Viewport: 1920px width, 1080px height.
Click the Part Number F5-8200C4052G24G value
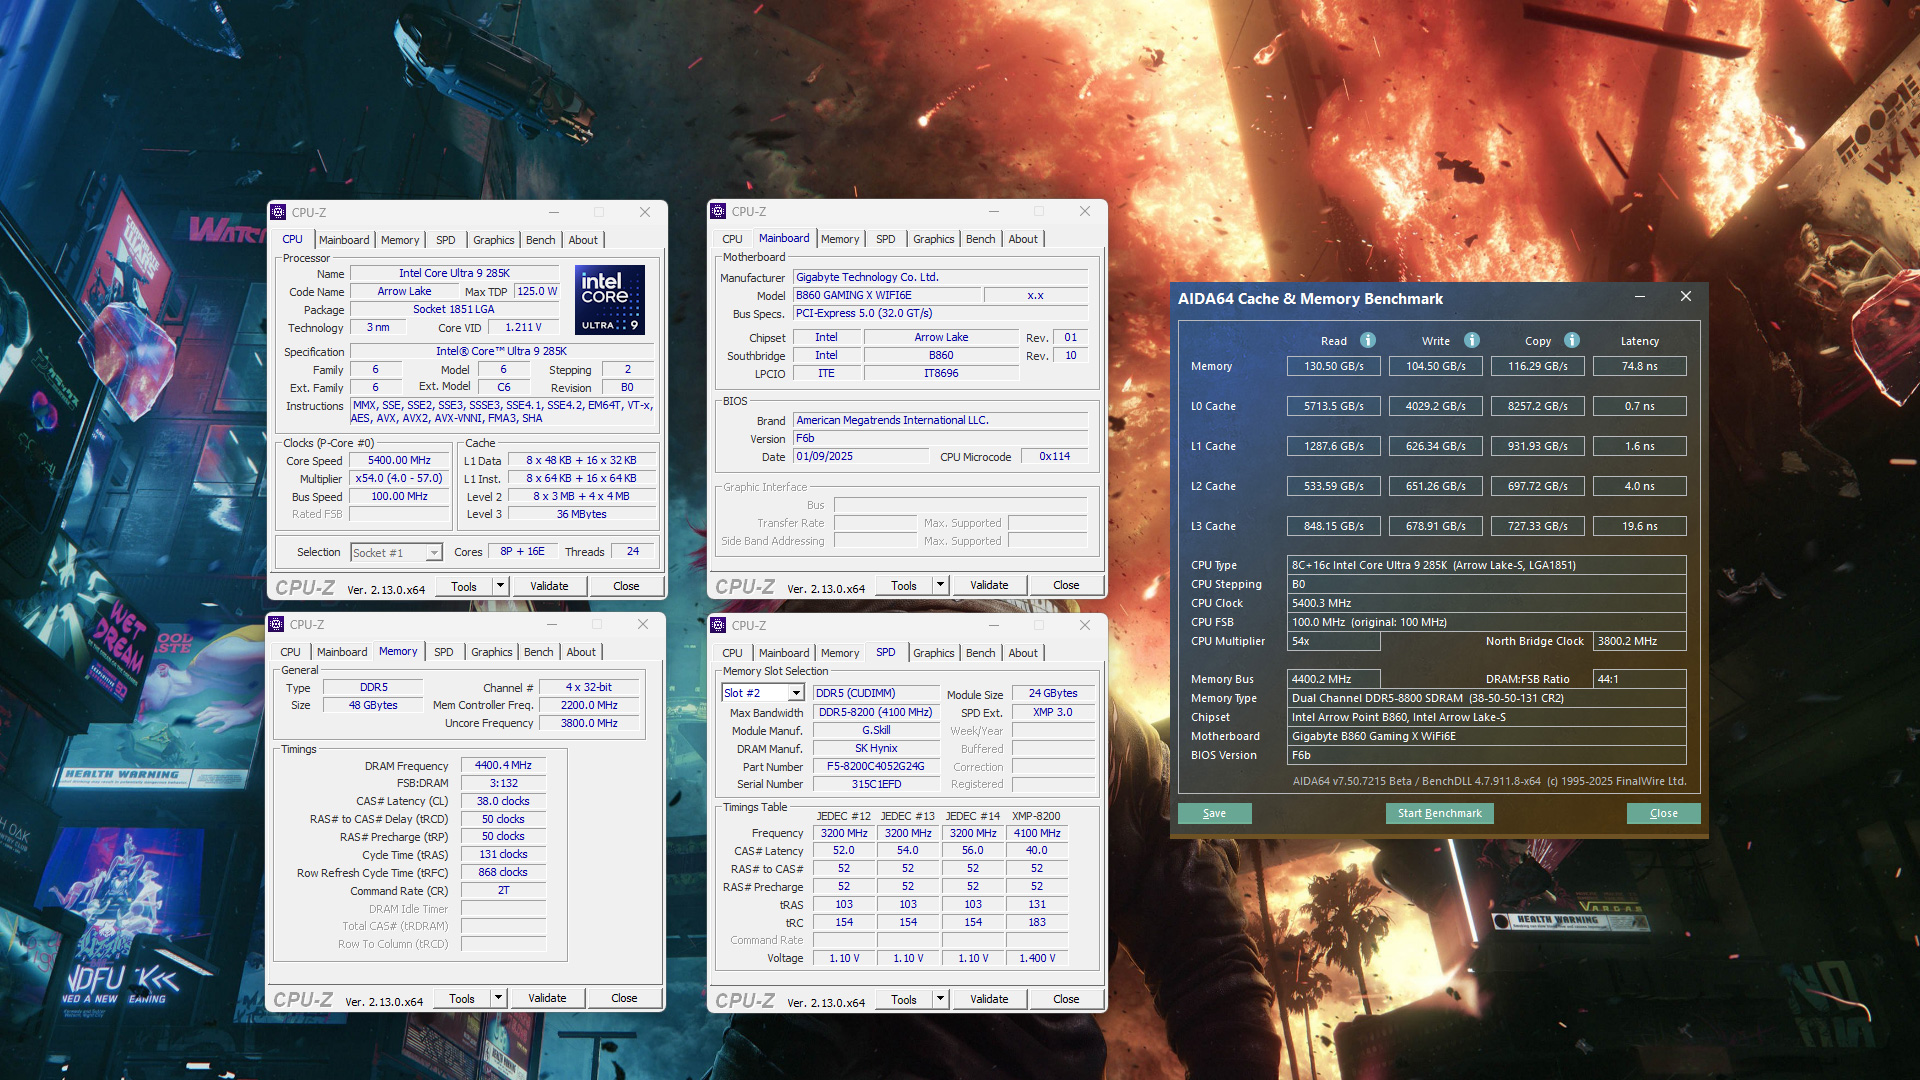click(x=875, y=766)
